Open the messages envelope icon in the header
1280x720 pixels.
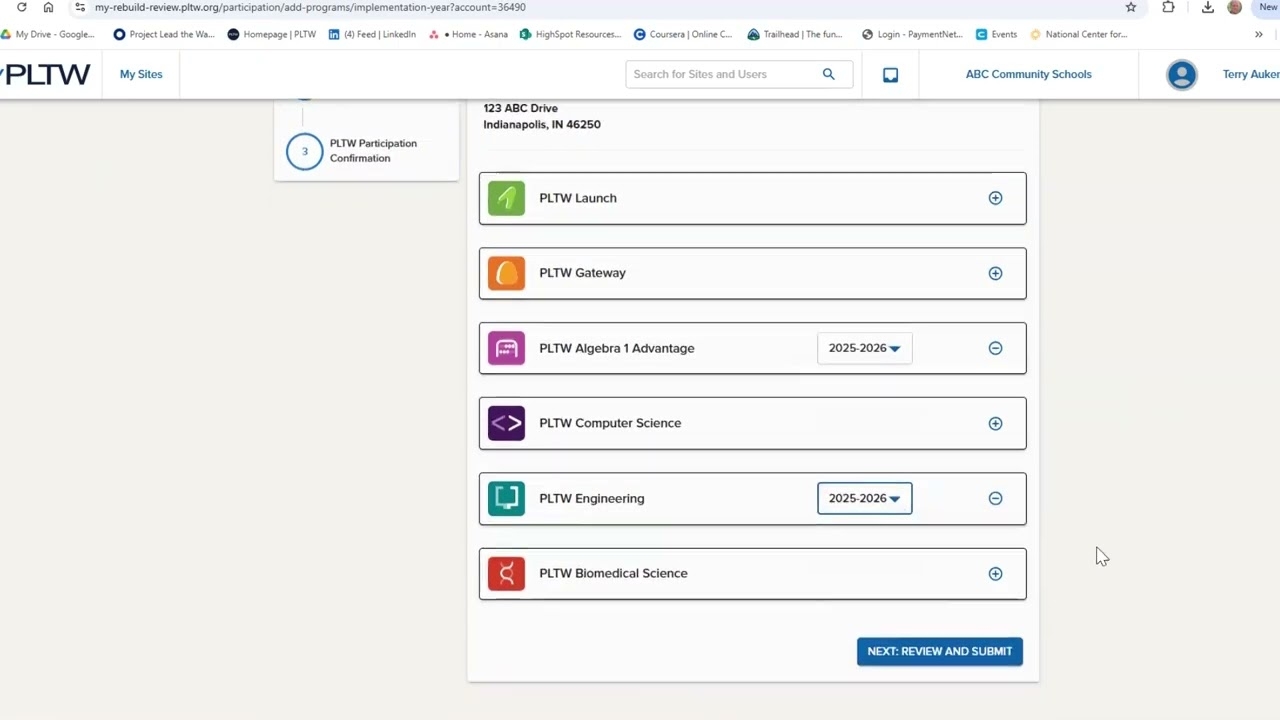click(x=890, y=74)
